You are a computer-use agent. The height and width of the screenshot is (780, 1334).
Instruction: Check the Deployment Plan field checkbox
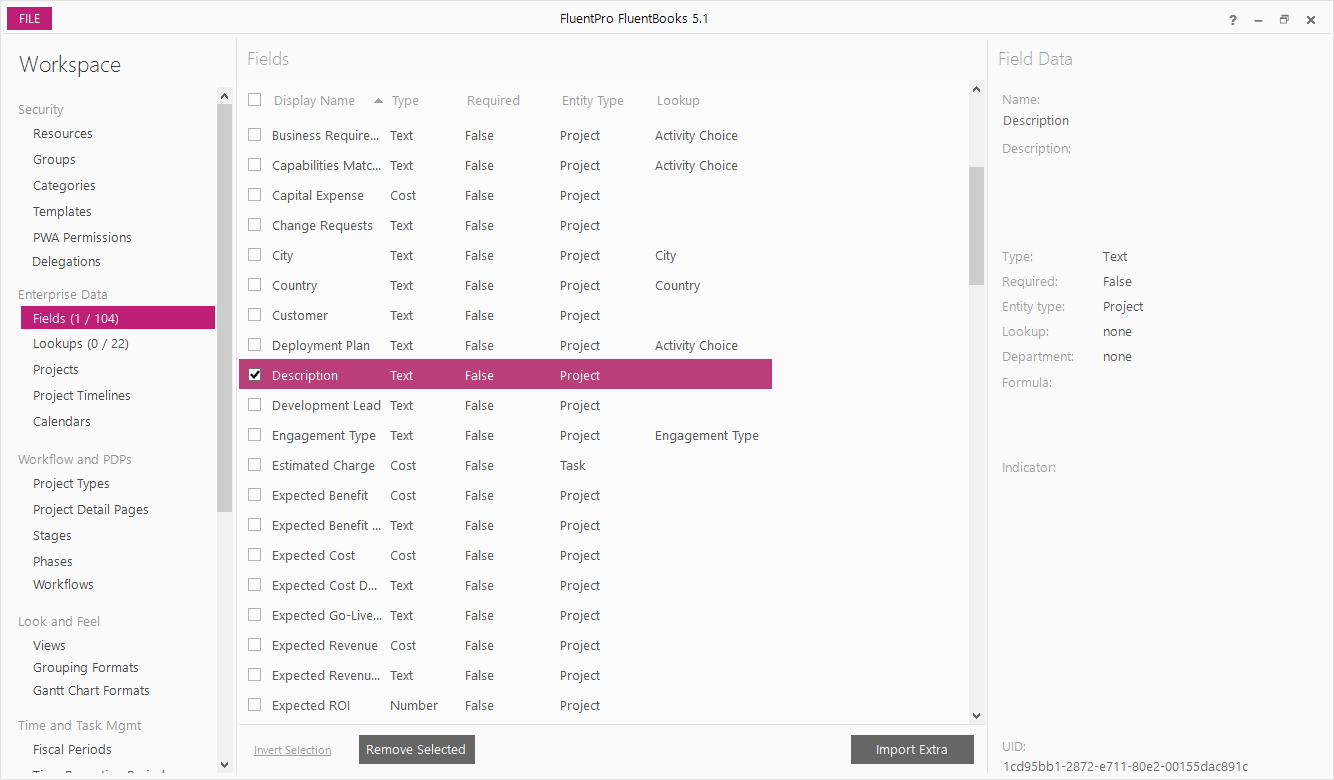[x=255, y=345]
